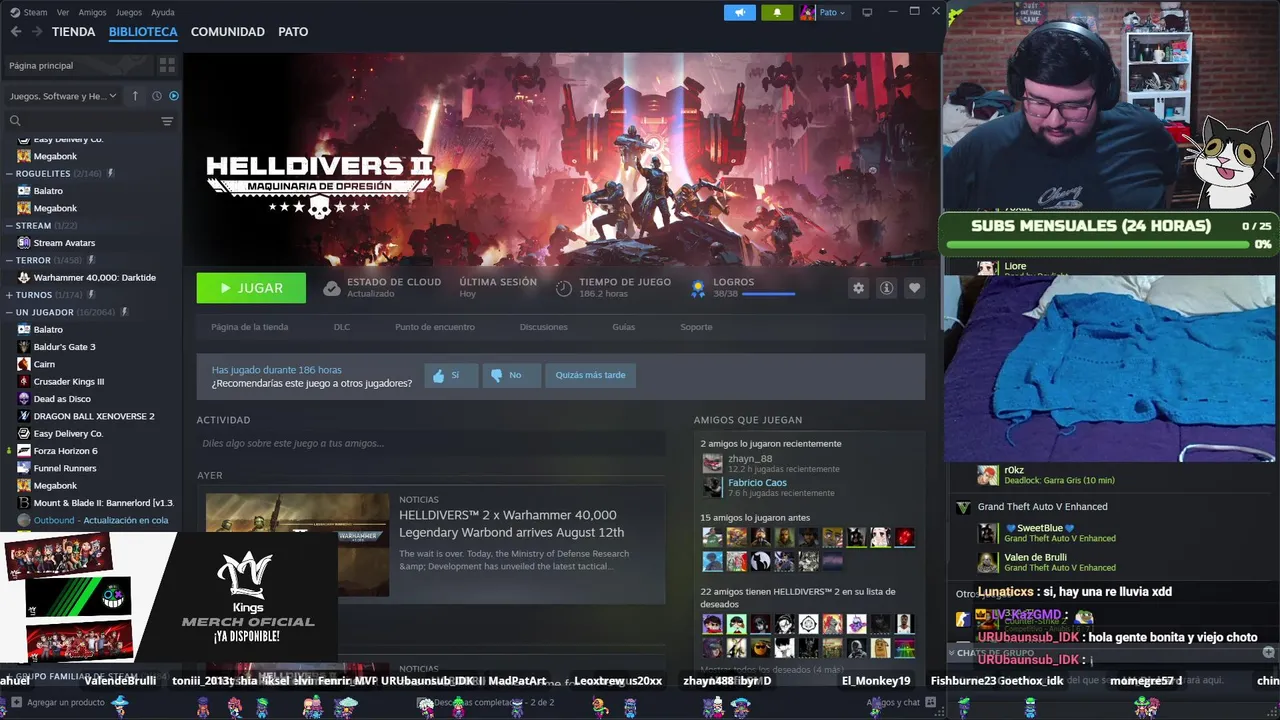
Task: Click the library search field
Action: (x=80, y=121)
